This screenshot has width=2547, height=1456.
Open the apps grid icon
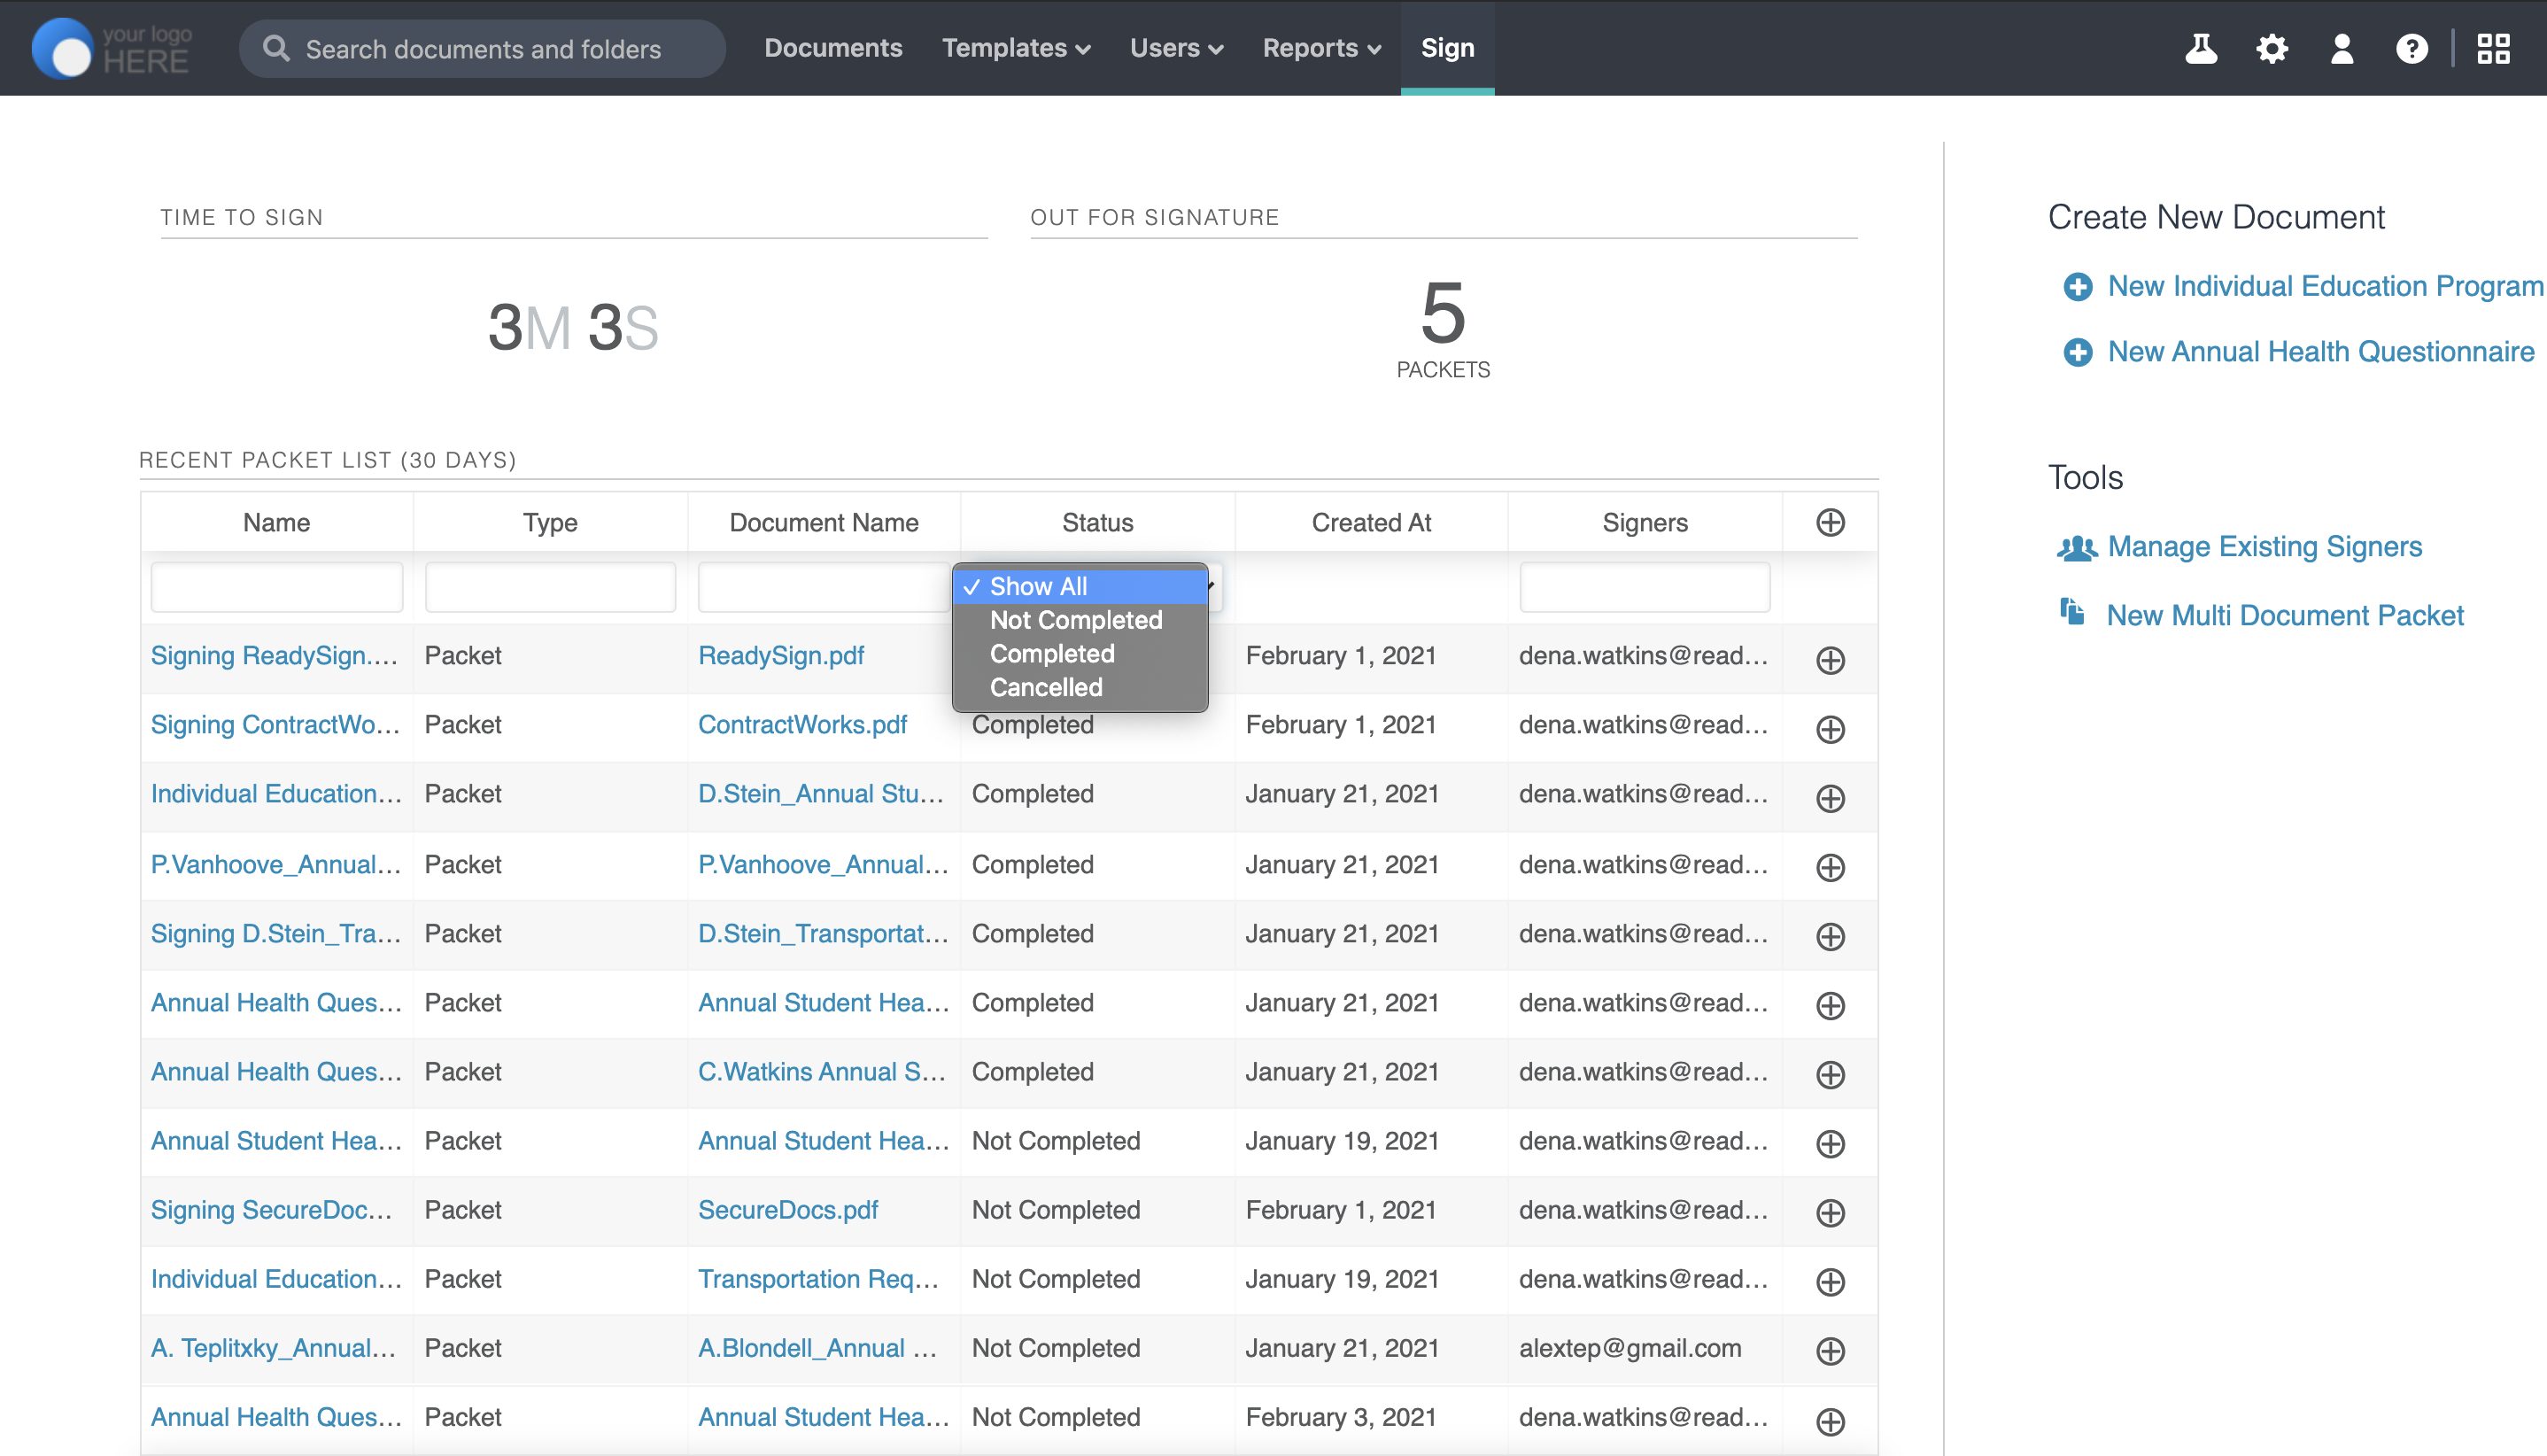pyautogui.click(x=2494, y=48)
